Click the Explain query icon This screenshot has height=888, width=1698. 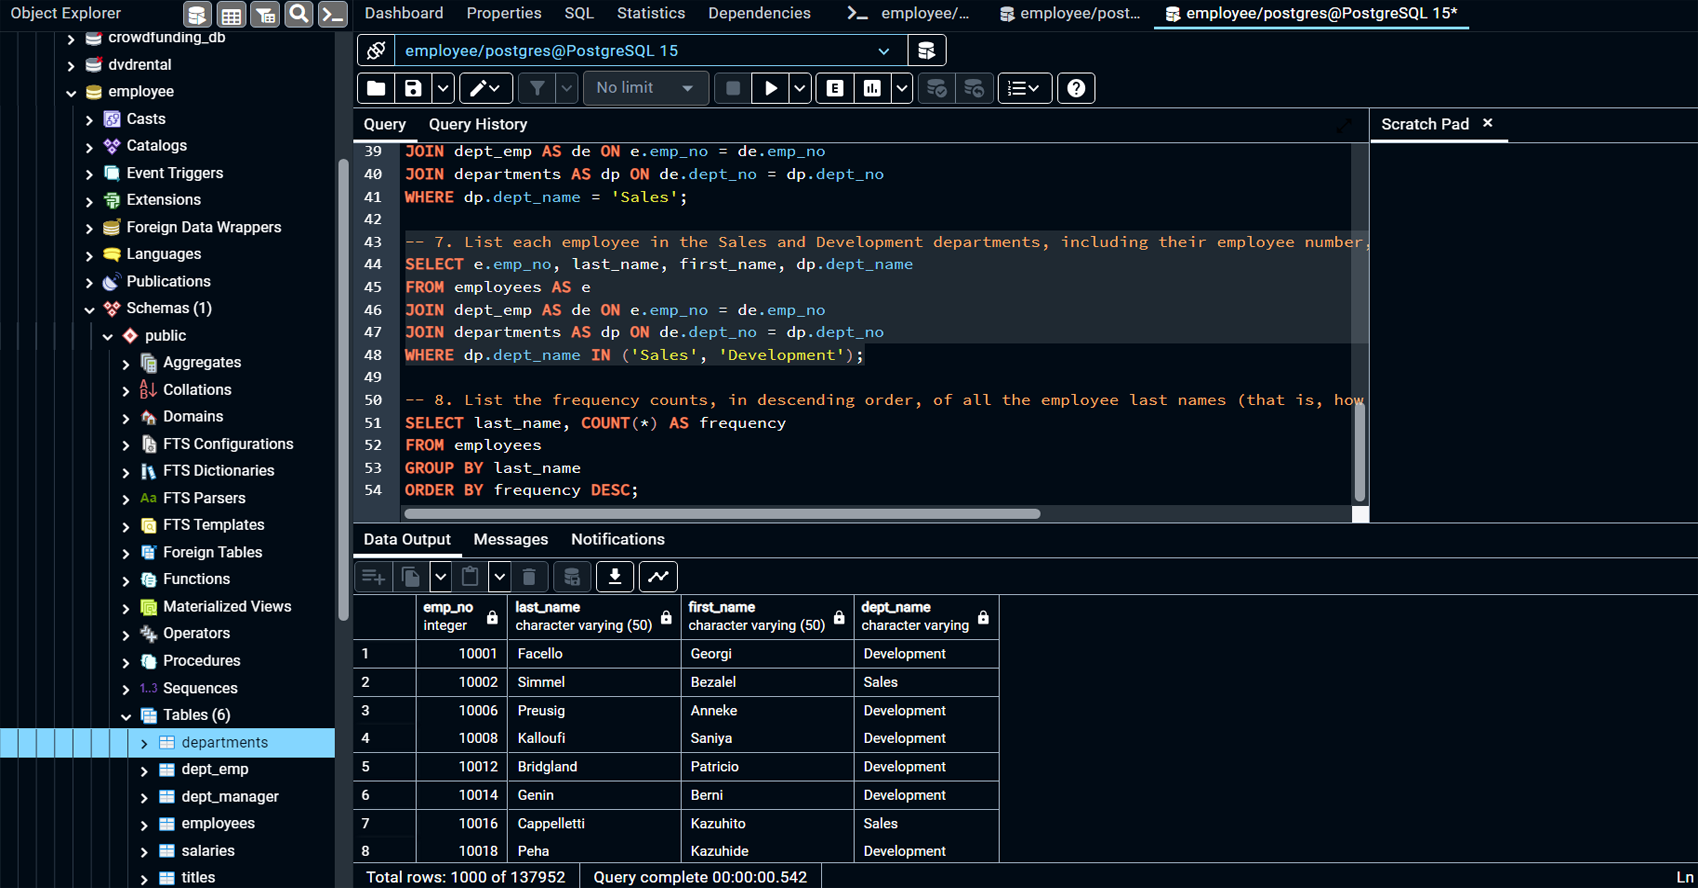point(834,88)
